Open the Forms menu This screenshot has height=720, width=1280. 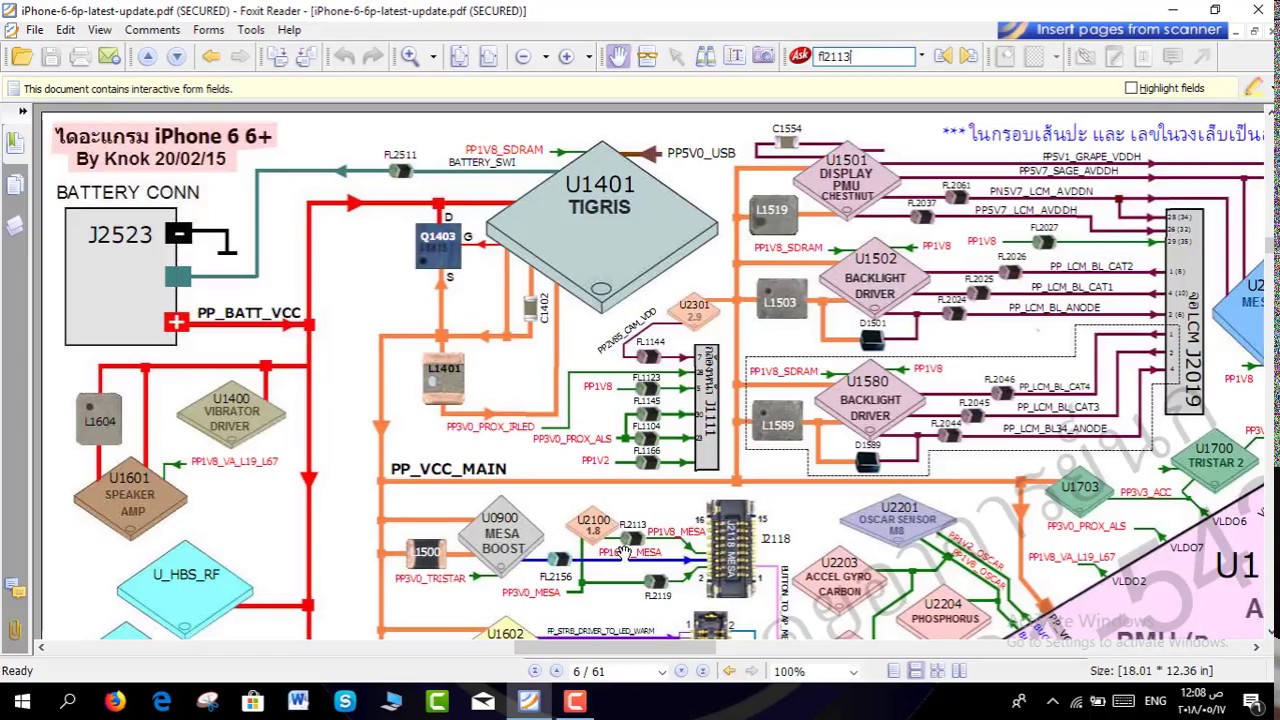pyautogui.click(x=208, y=30)
